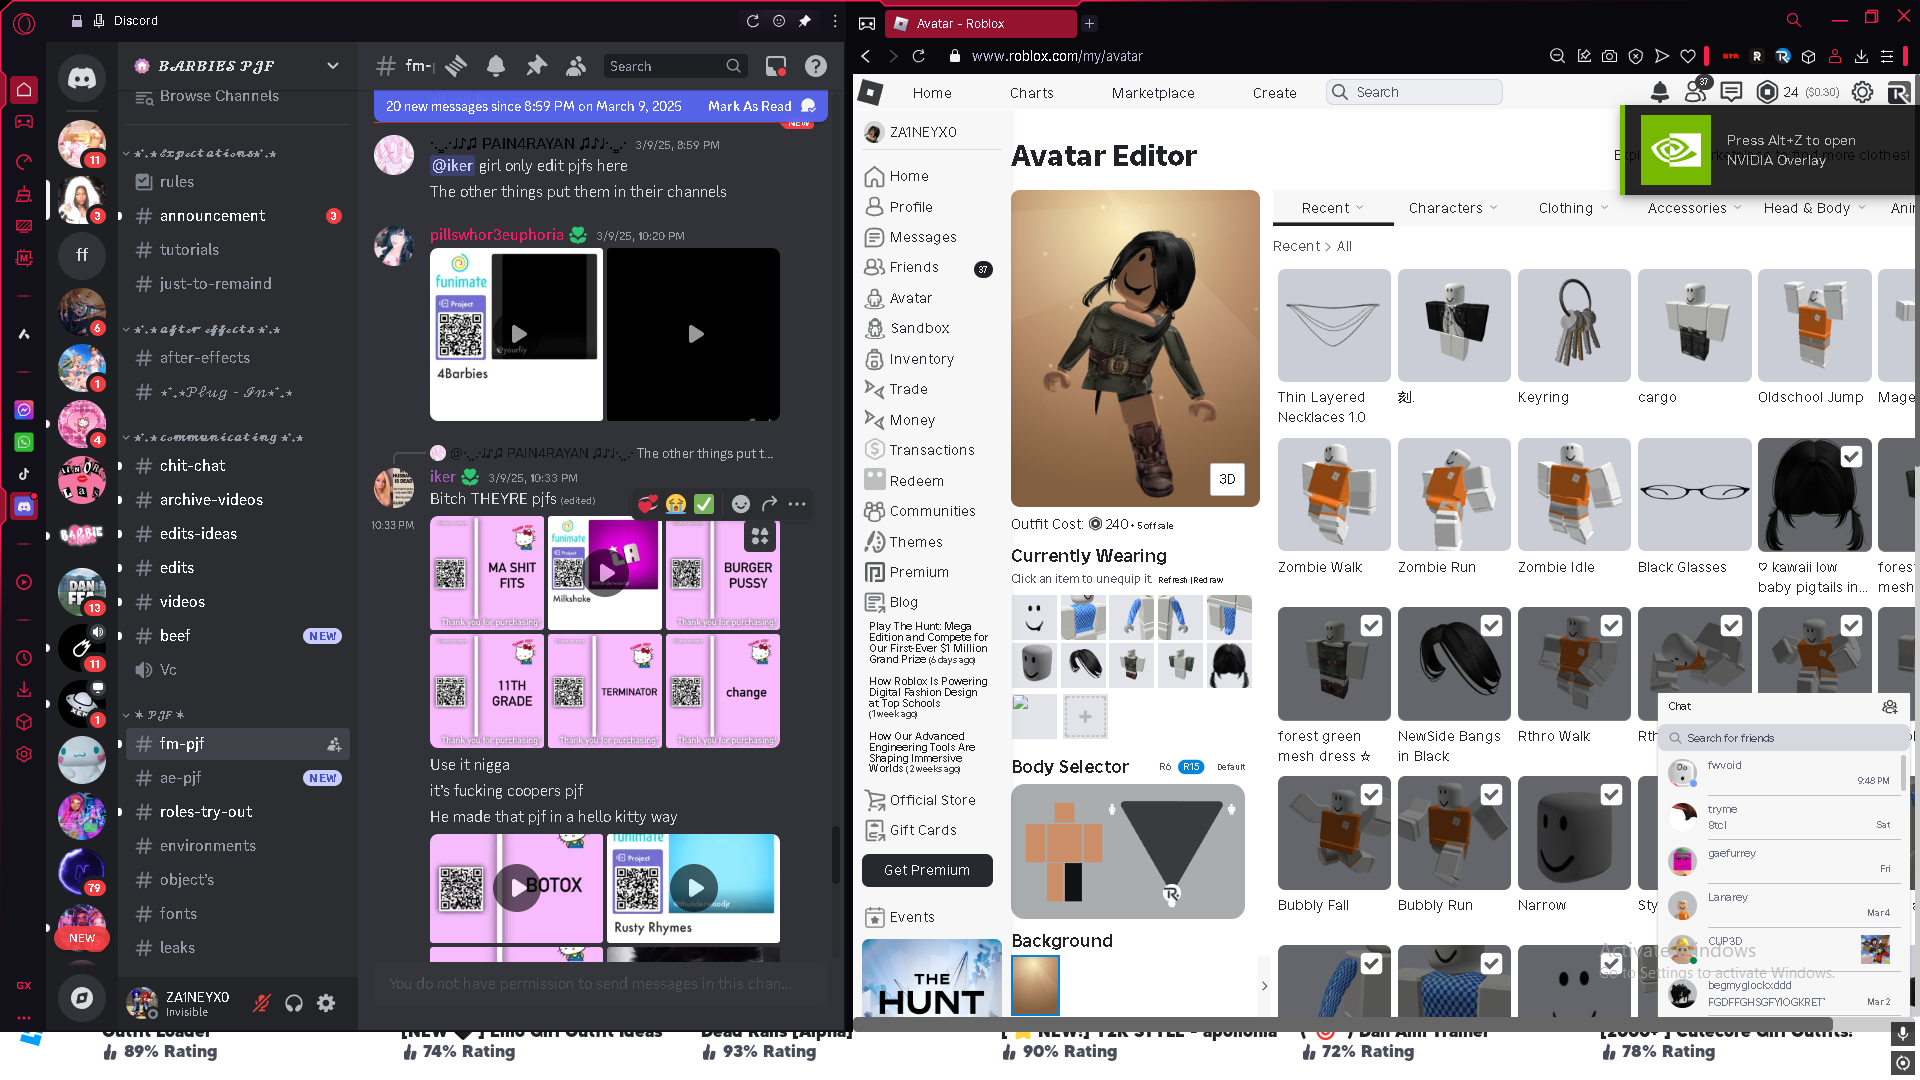
Task: Add reaction emoji to iker's message
Action: [x=740, y=504]
